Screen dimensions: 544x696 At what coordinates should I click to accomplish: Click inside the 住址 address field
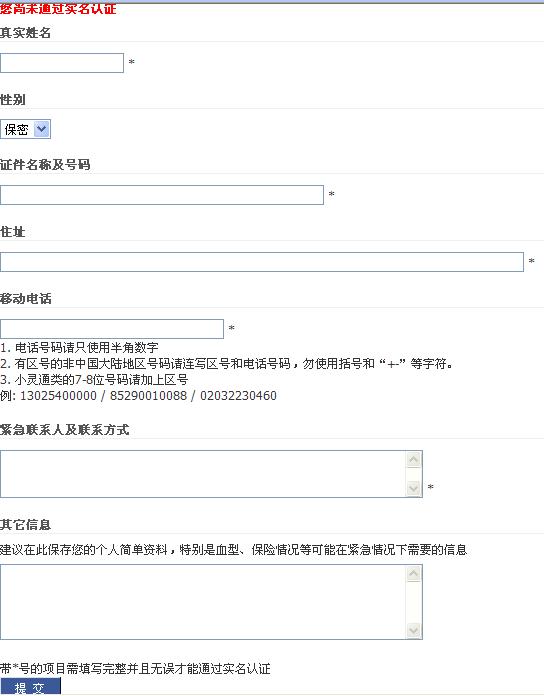(x=262, y=262)
